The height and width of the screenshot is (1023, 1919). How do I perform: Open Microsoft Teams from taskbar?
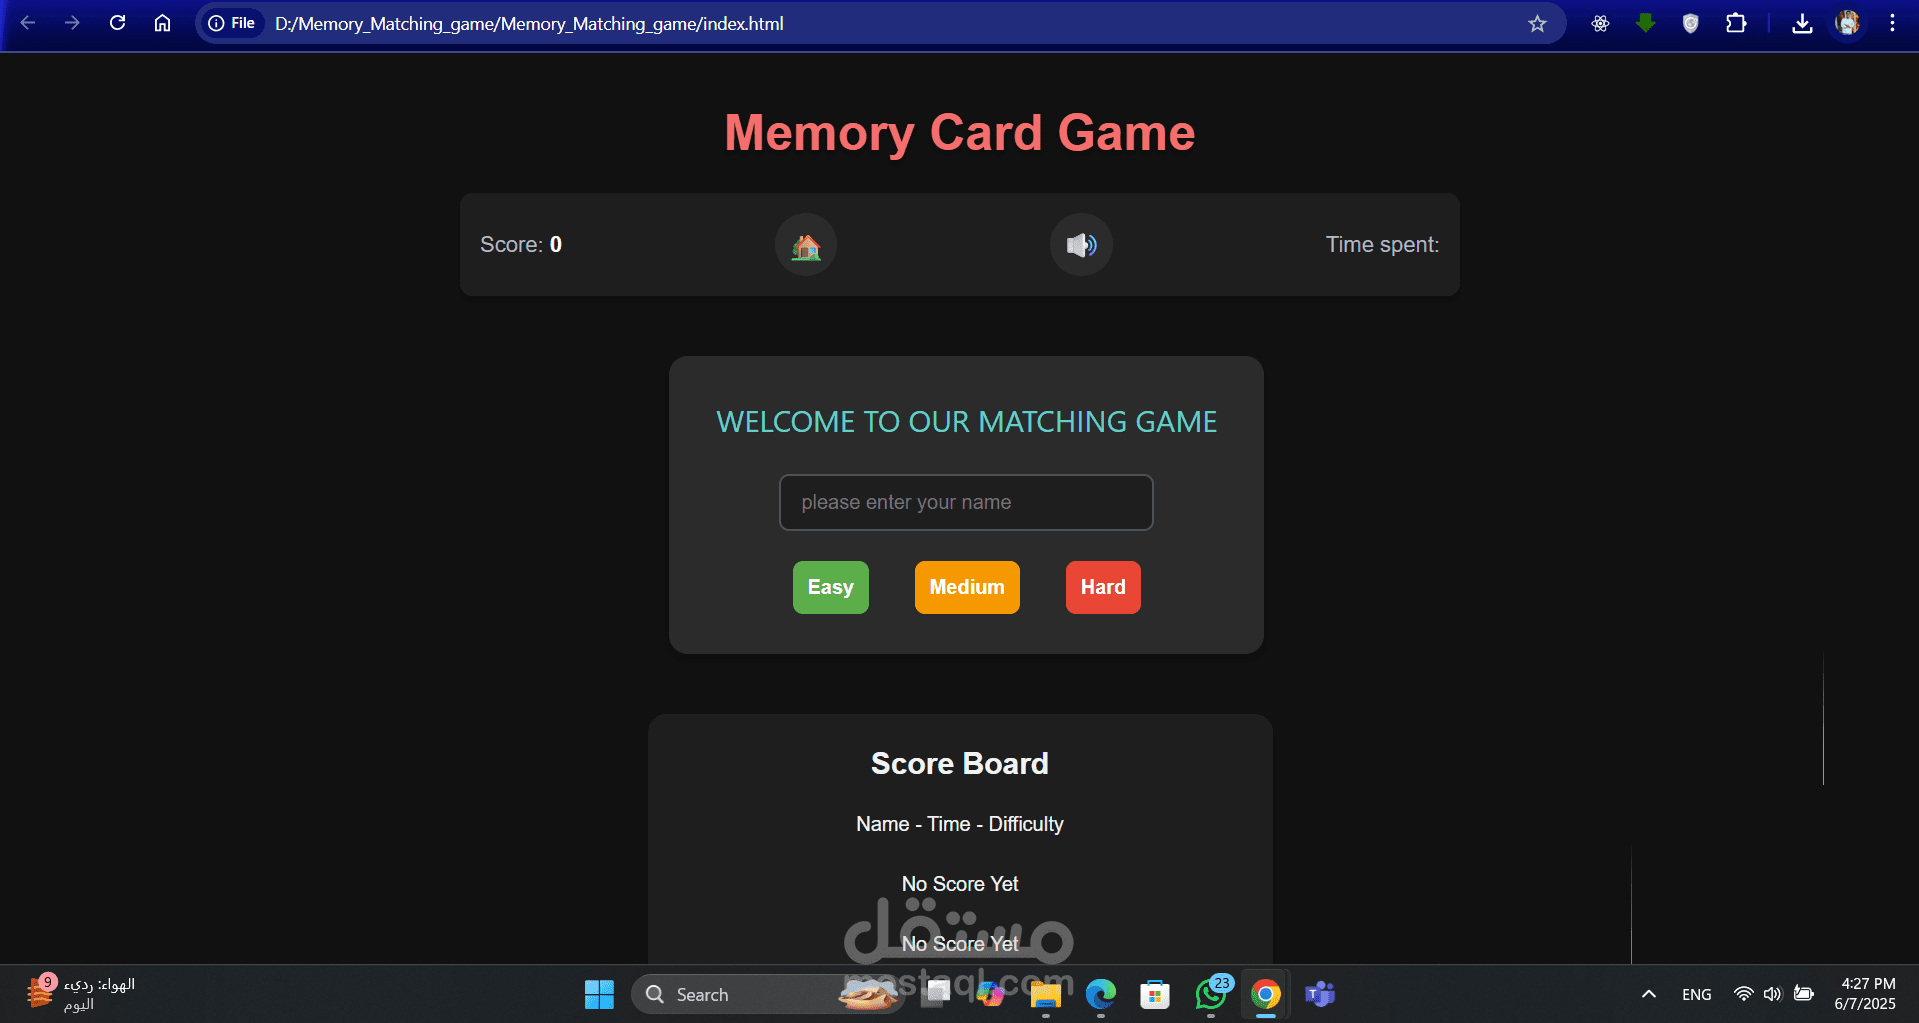pyautogui.click(x=1320, y=994)
